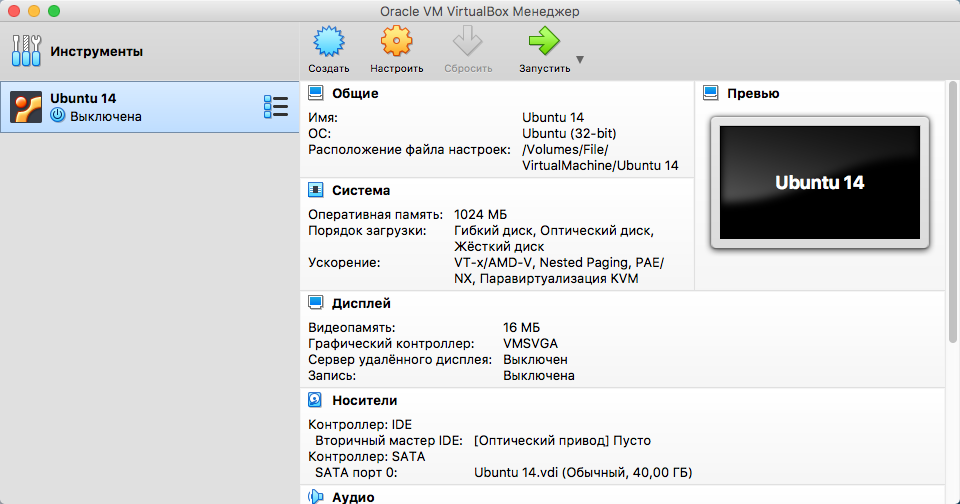Click the Ubuntu 14 OS logo icon
The image size is (960, 504).
(26, 107)
